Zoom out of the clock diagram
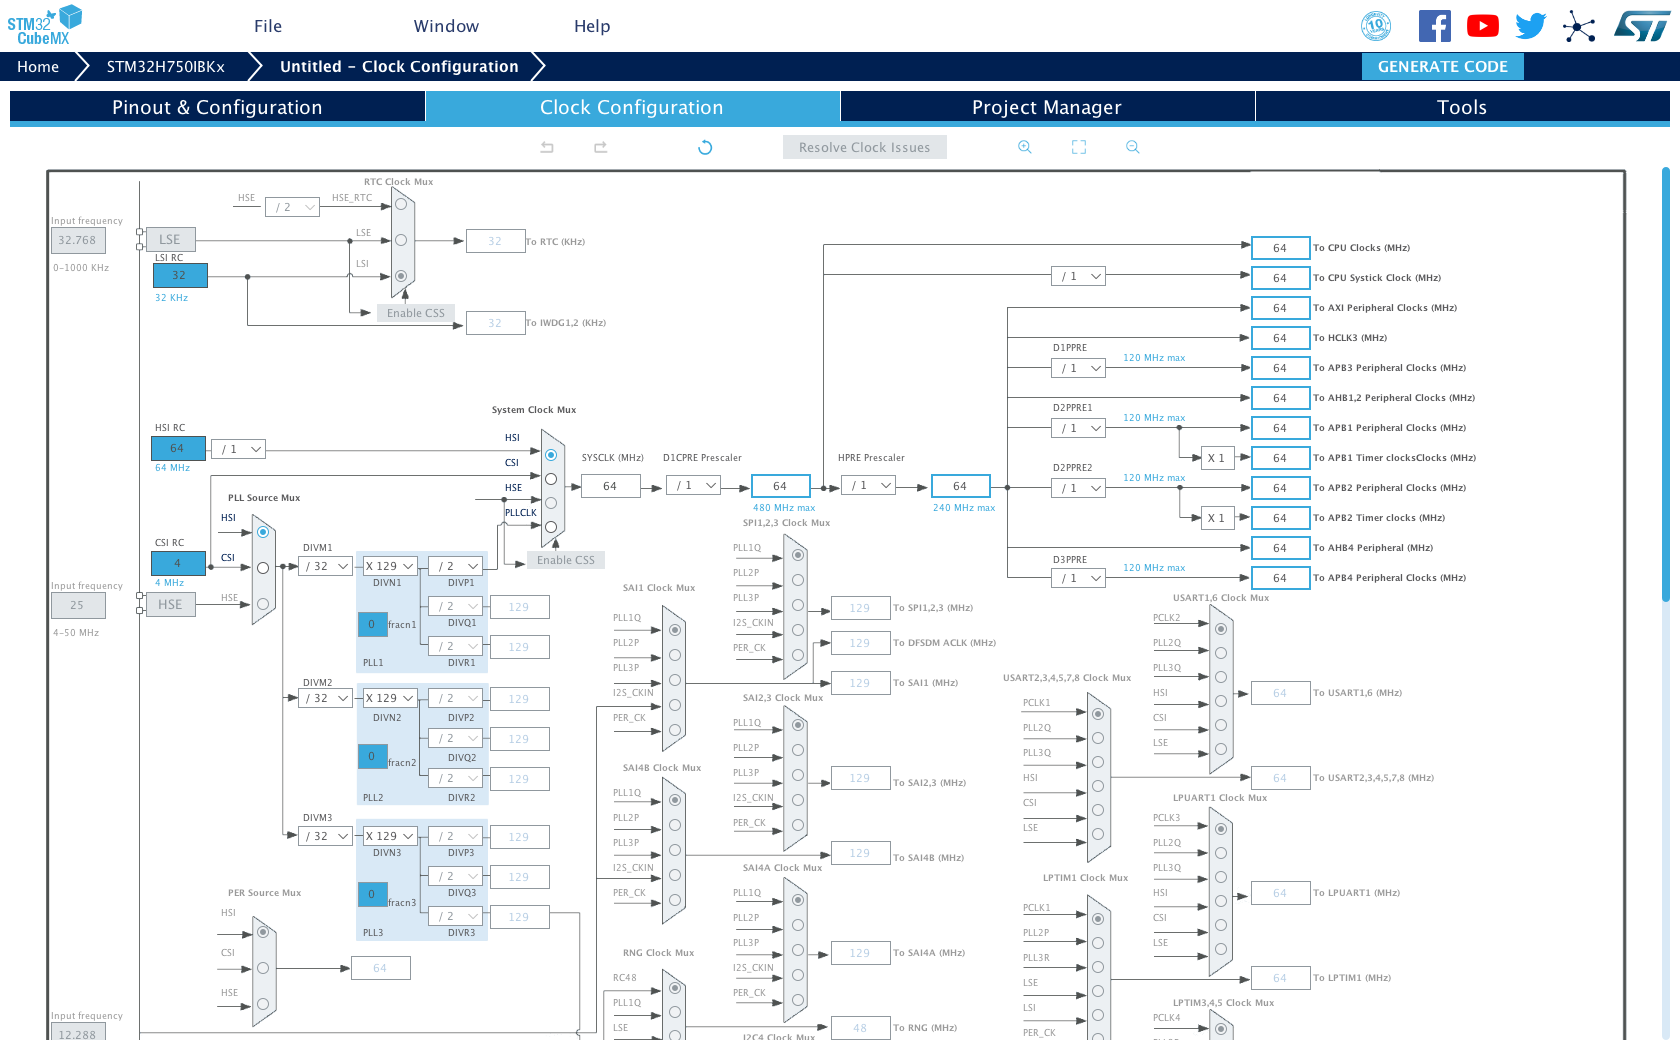Screen dimensions: 1680x1050 coord(1133,147)
